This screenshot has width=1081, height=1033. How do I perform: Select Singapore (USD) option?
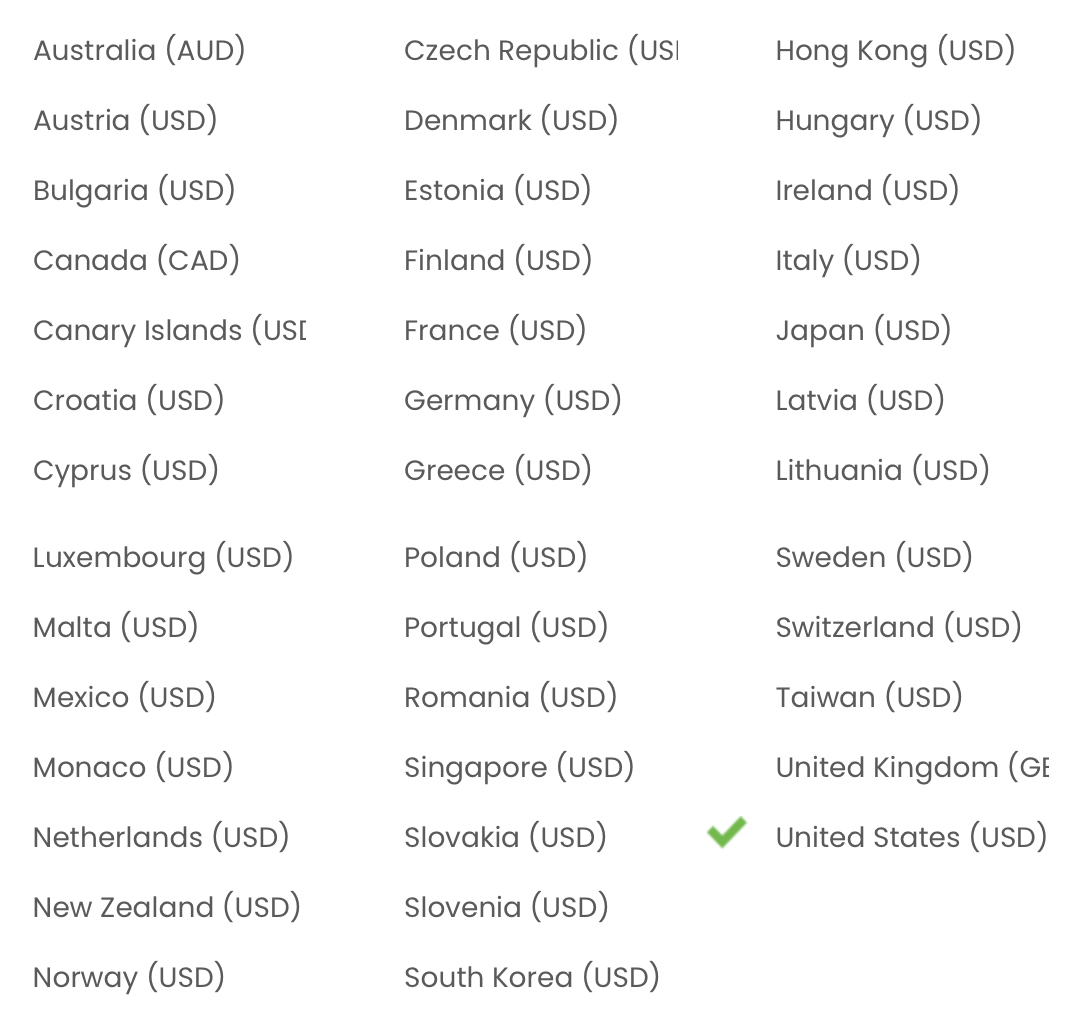(x=519, y=767)
